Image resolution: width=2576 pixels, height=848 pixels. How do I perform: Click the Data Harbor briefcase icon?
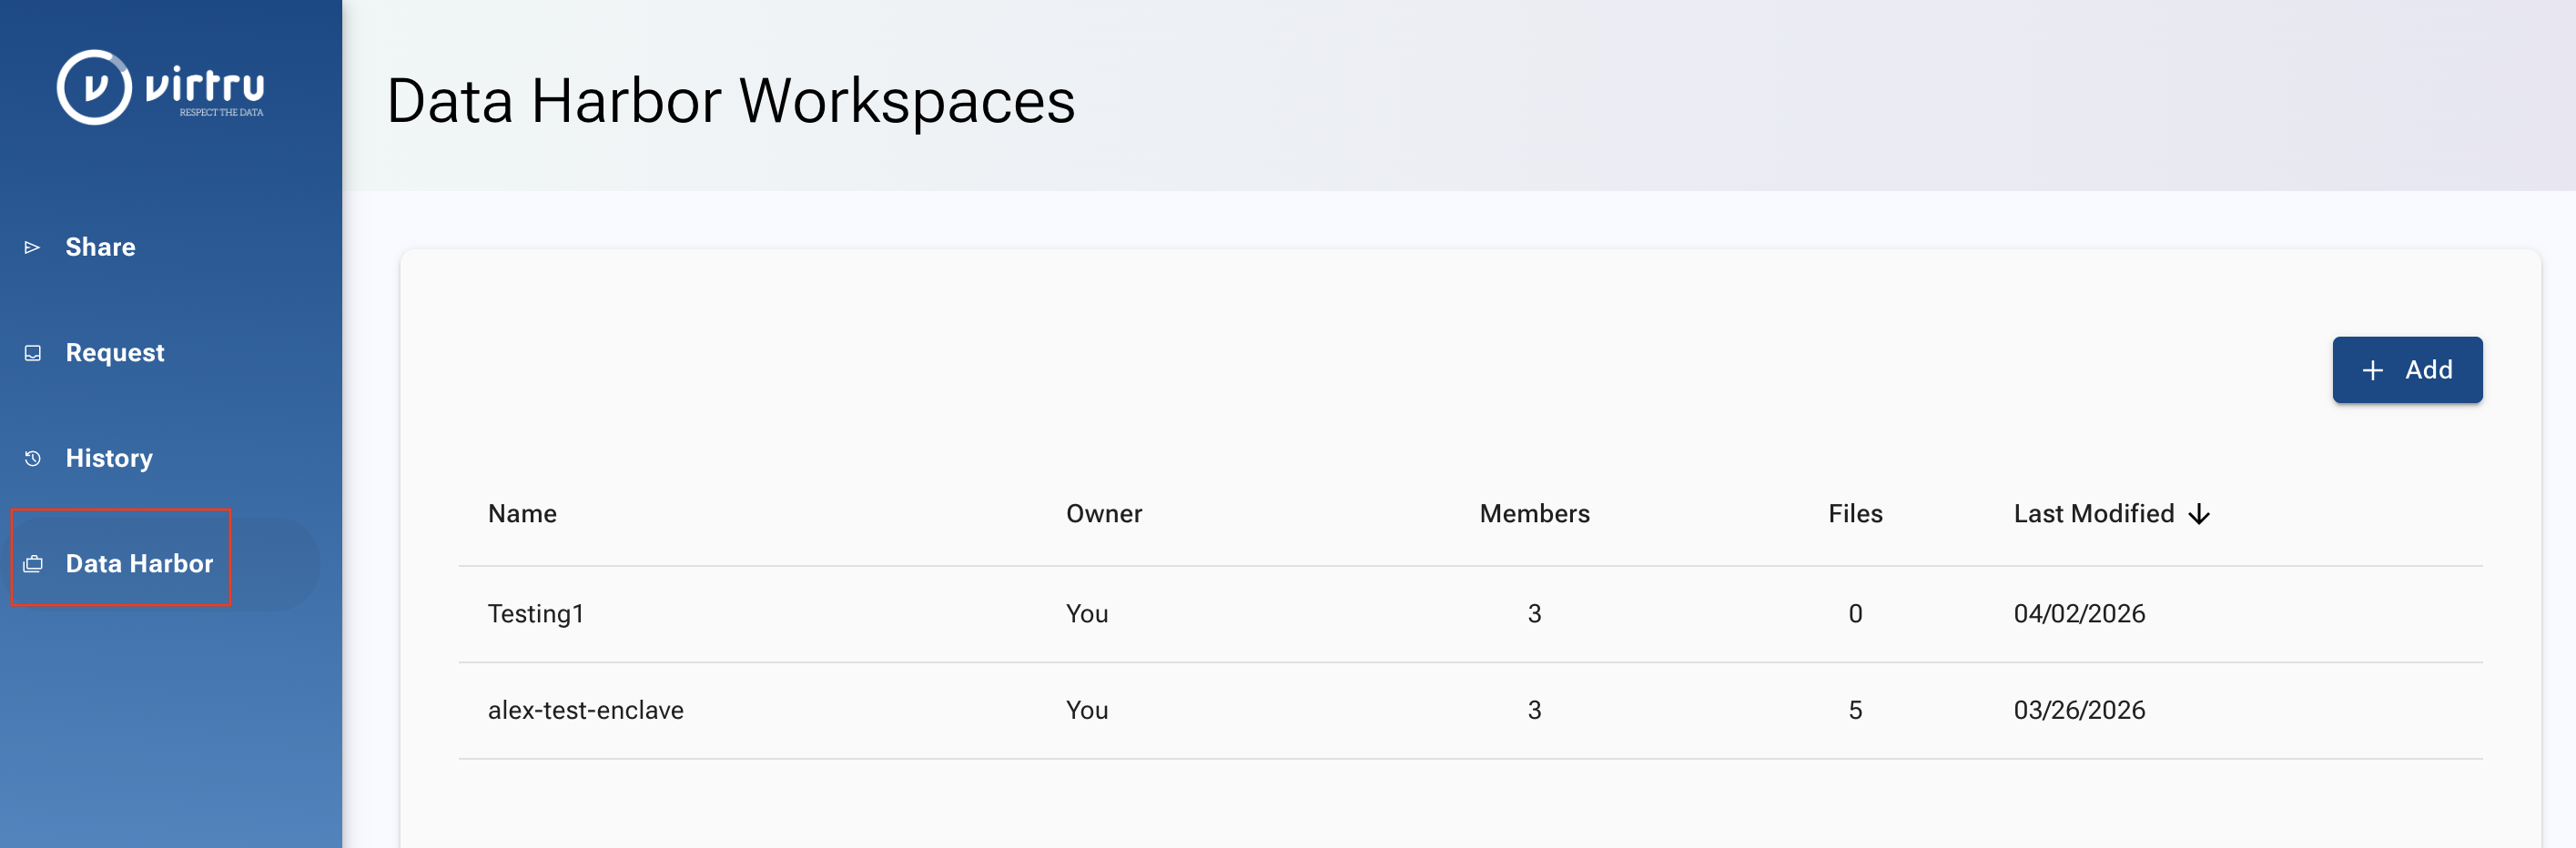point(33,564)
